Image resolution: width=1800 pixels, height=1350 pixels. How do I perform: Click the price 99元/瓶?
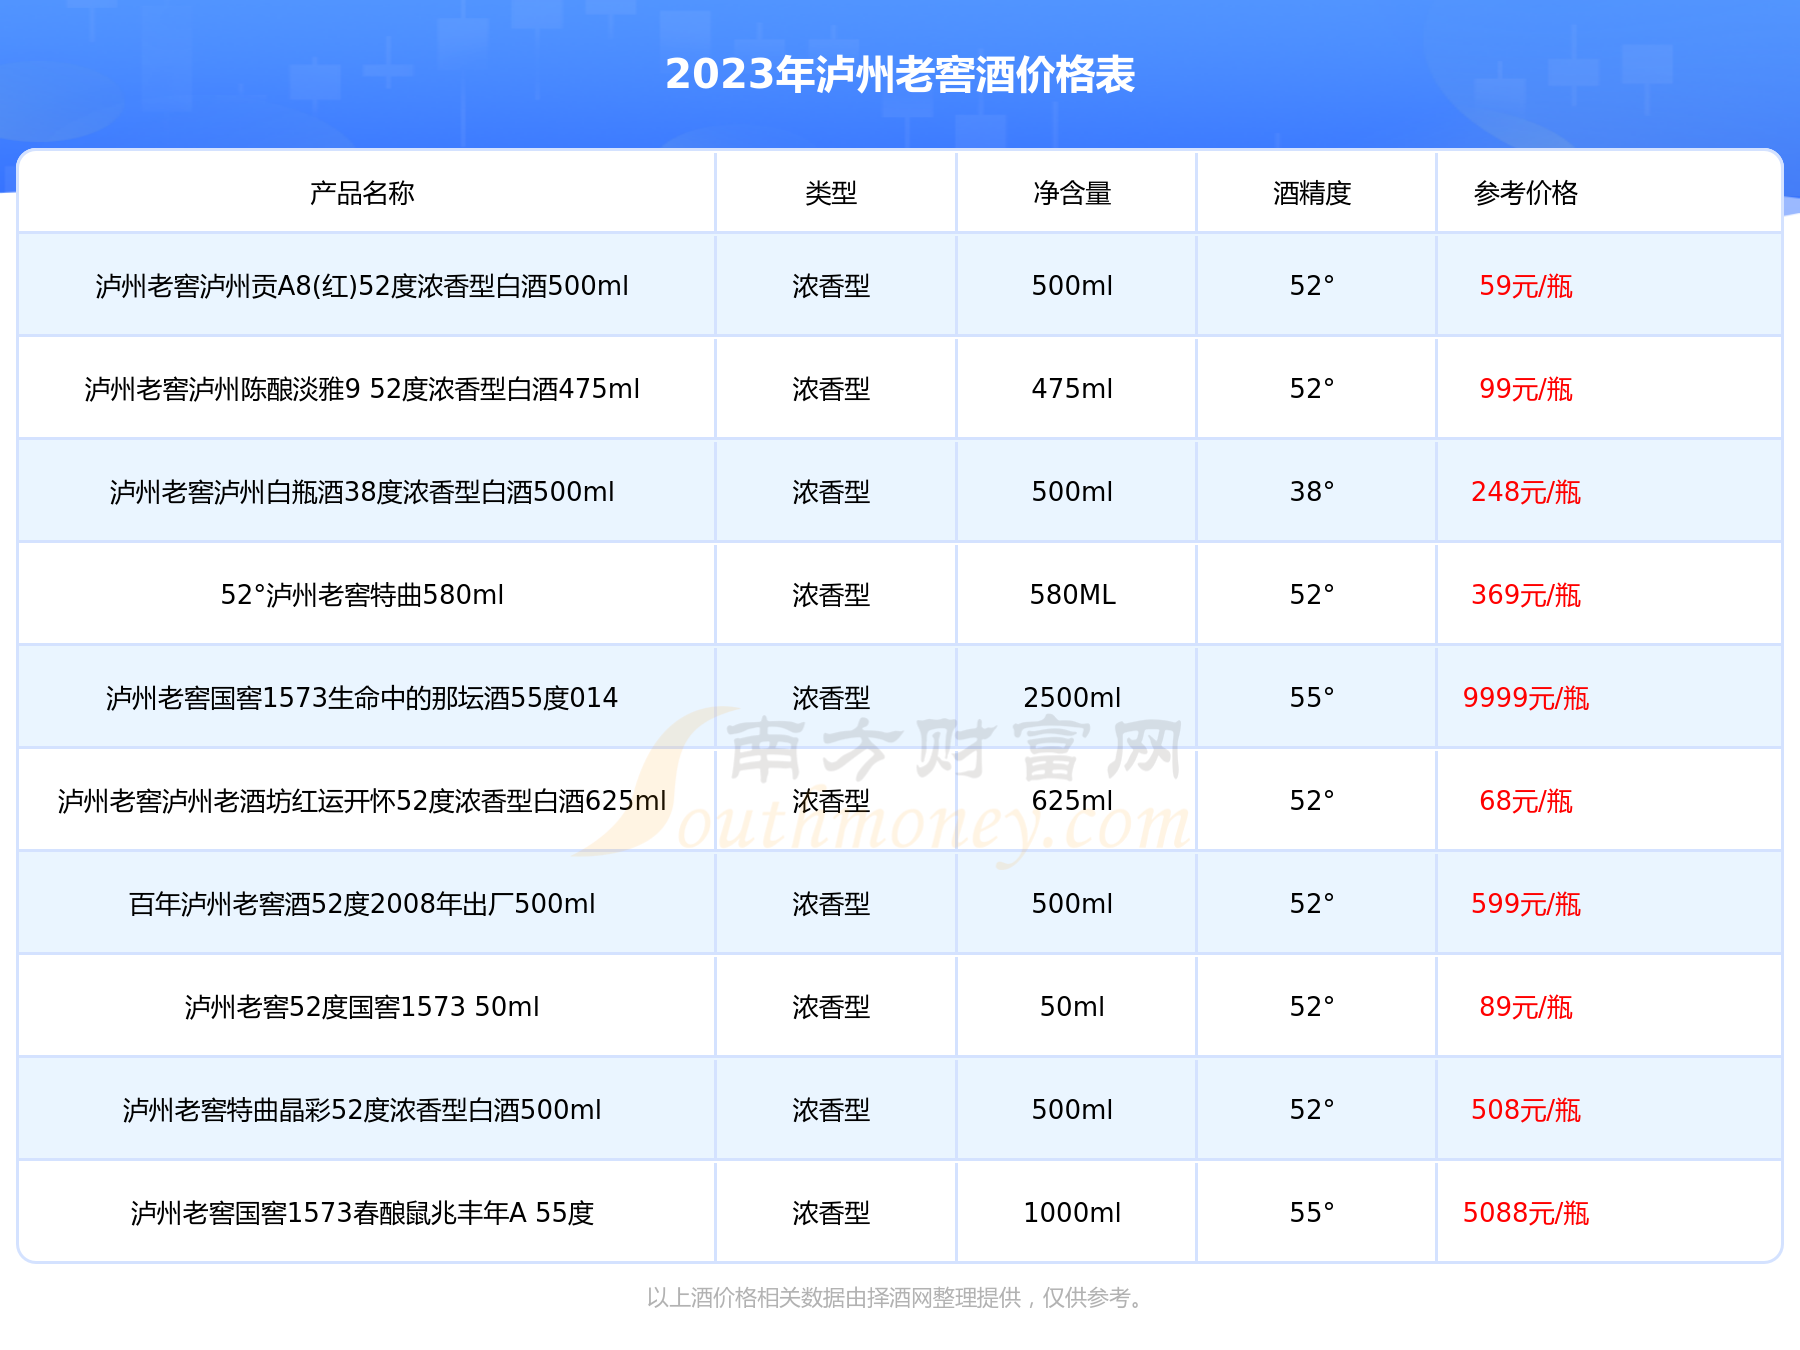[x=1526, y=389]
